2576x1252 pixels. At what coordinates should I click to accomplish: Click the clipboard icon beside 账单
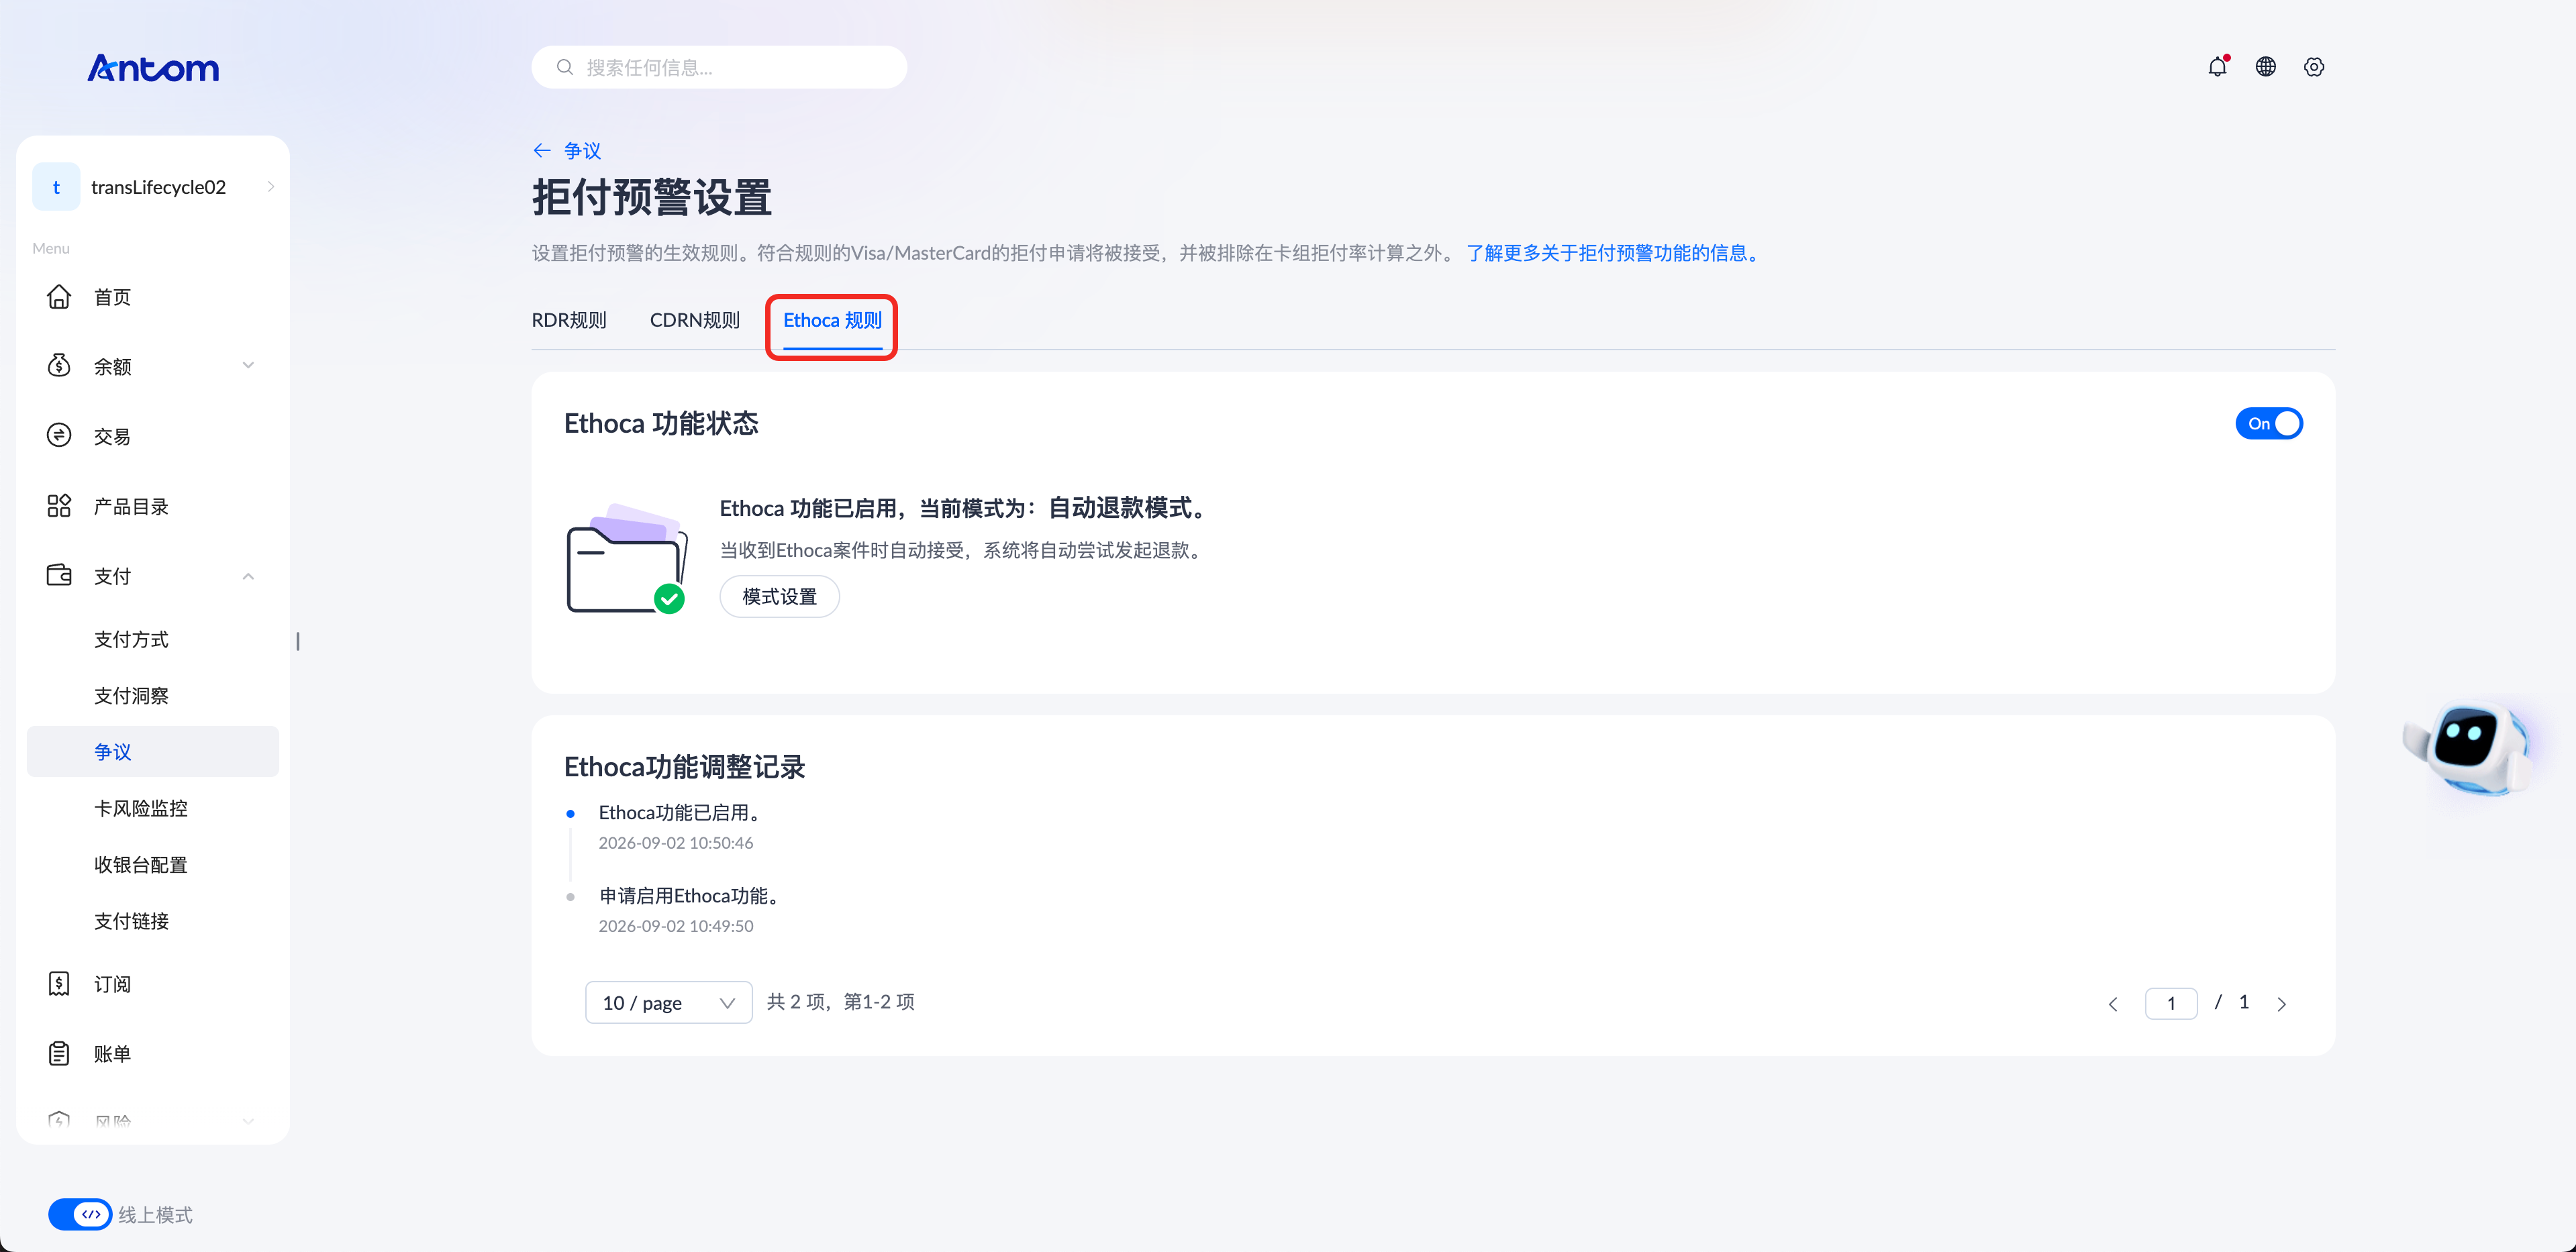point(59,1053)
